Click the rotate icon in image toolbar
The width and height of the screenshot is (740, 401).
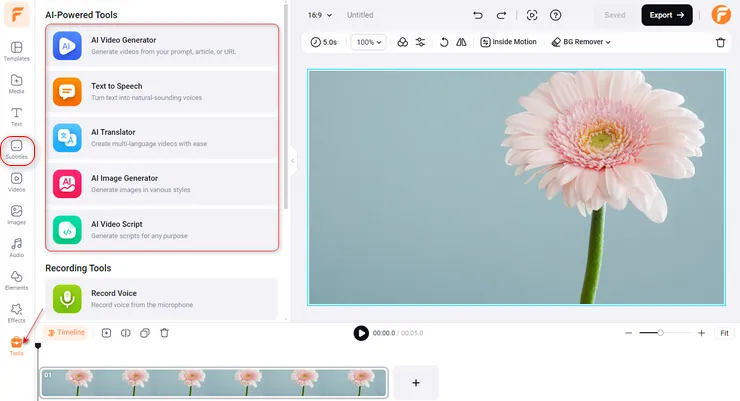(x=444, y=42)
